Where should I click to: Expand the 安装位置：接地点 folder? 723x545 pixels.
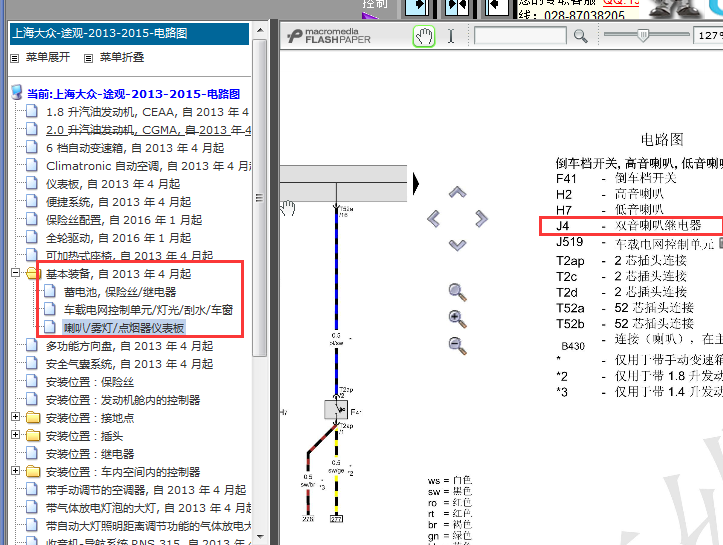pyautogui.click(x=16, y=416)
